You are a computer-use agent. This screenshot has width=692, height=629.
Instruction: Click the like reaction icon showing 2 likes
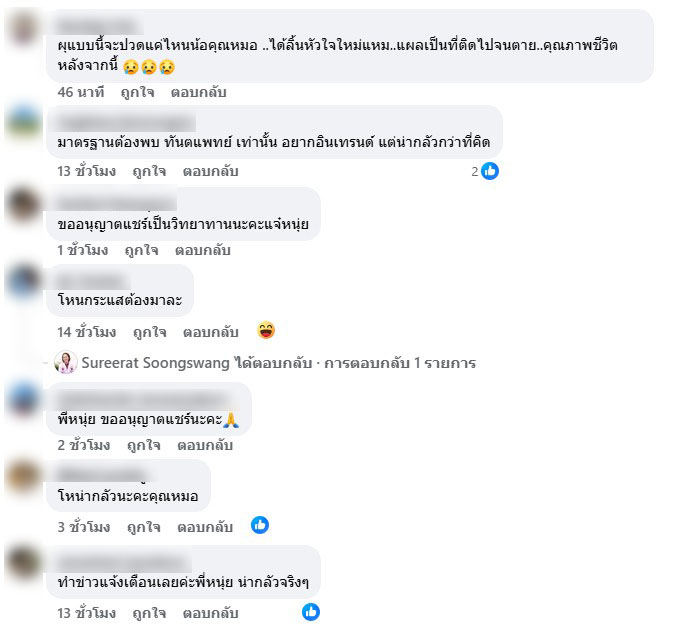point(489,171)
